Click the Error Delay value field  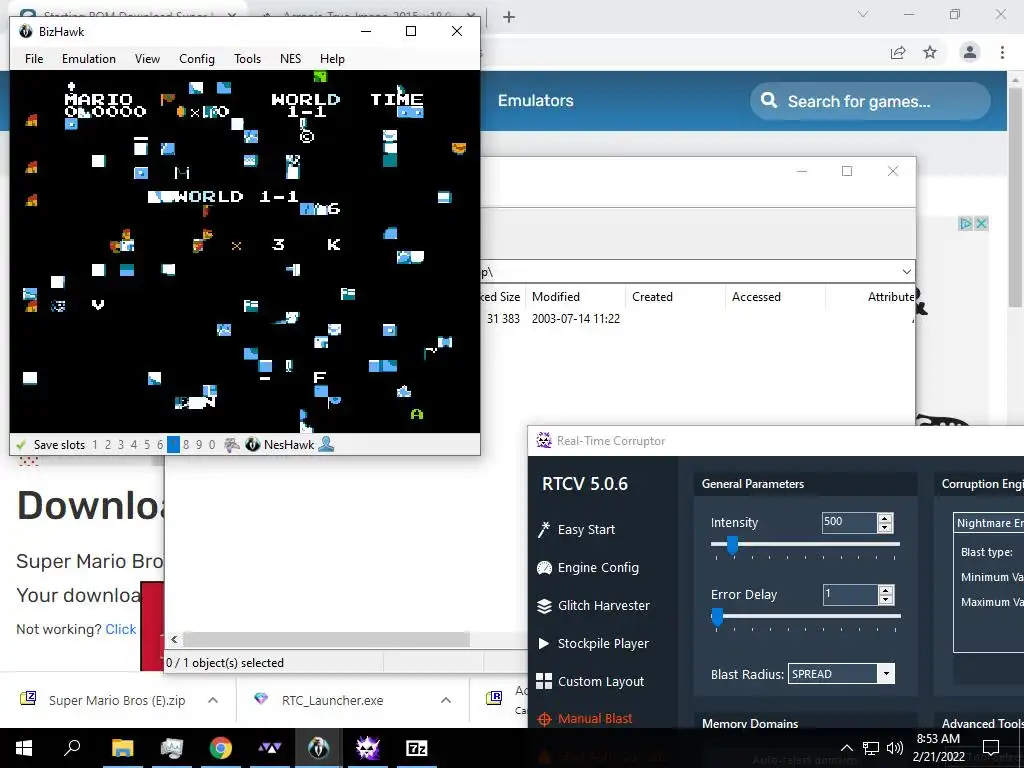point(850,594)
